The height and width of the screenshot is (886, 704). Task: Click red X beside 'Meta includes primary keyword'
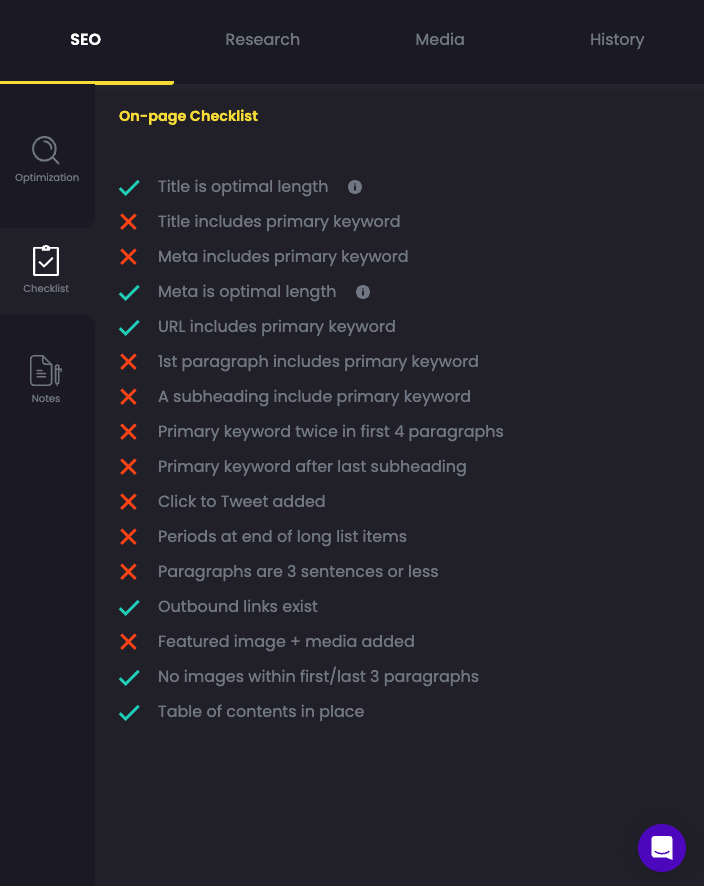click(x=129, y=256)
